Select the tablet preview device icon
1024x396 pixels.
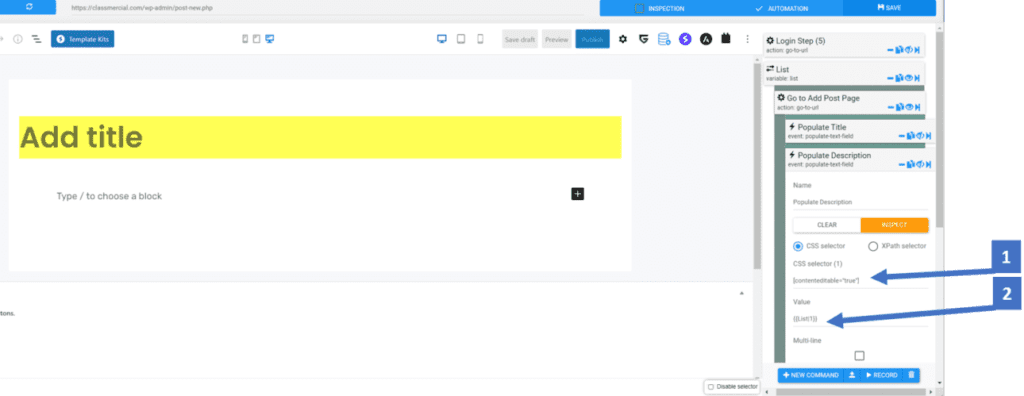(x=460, y=39)
